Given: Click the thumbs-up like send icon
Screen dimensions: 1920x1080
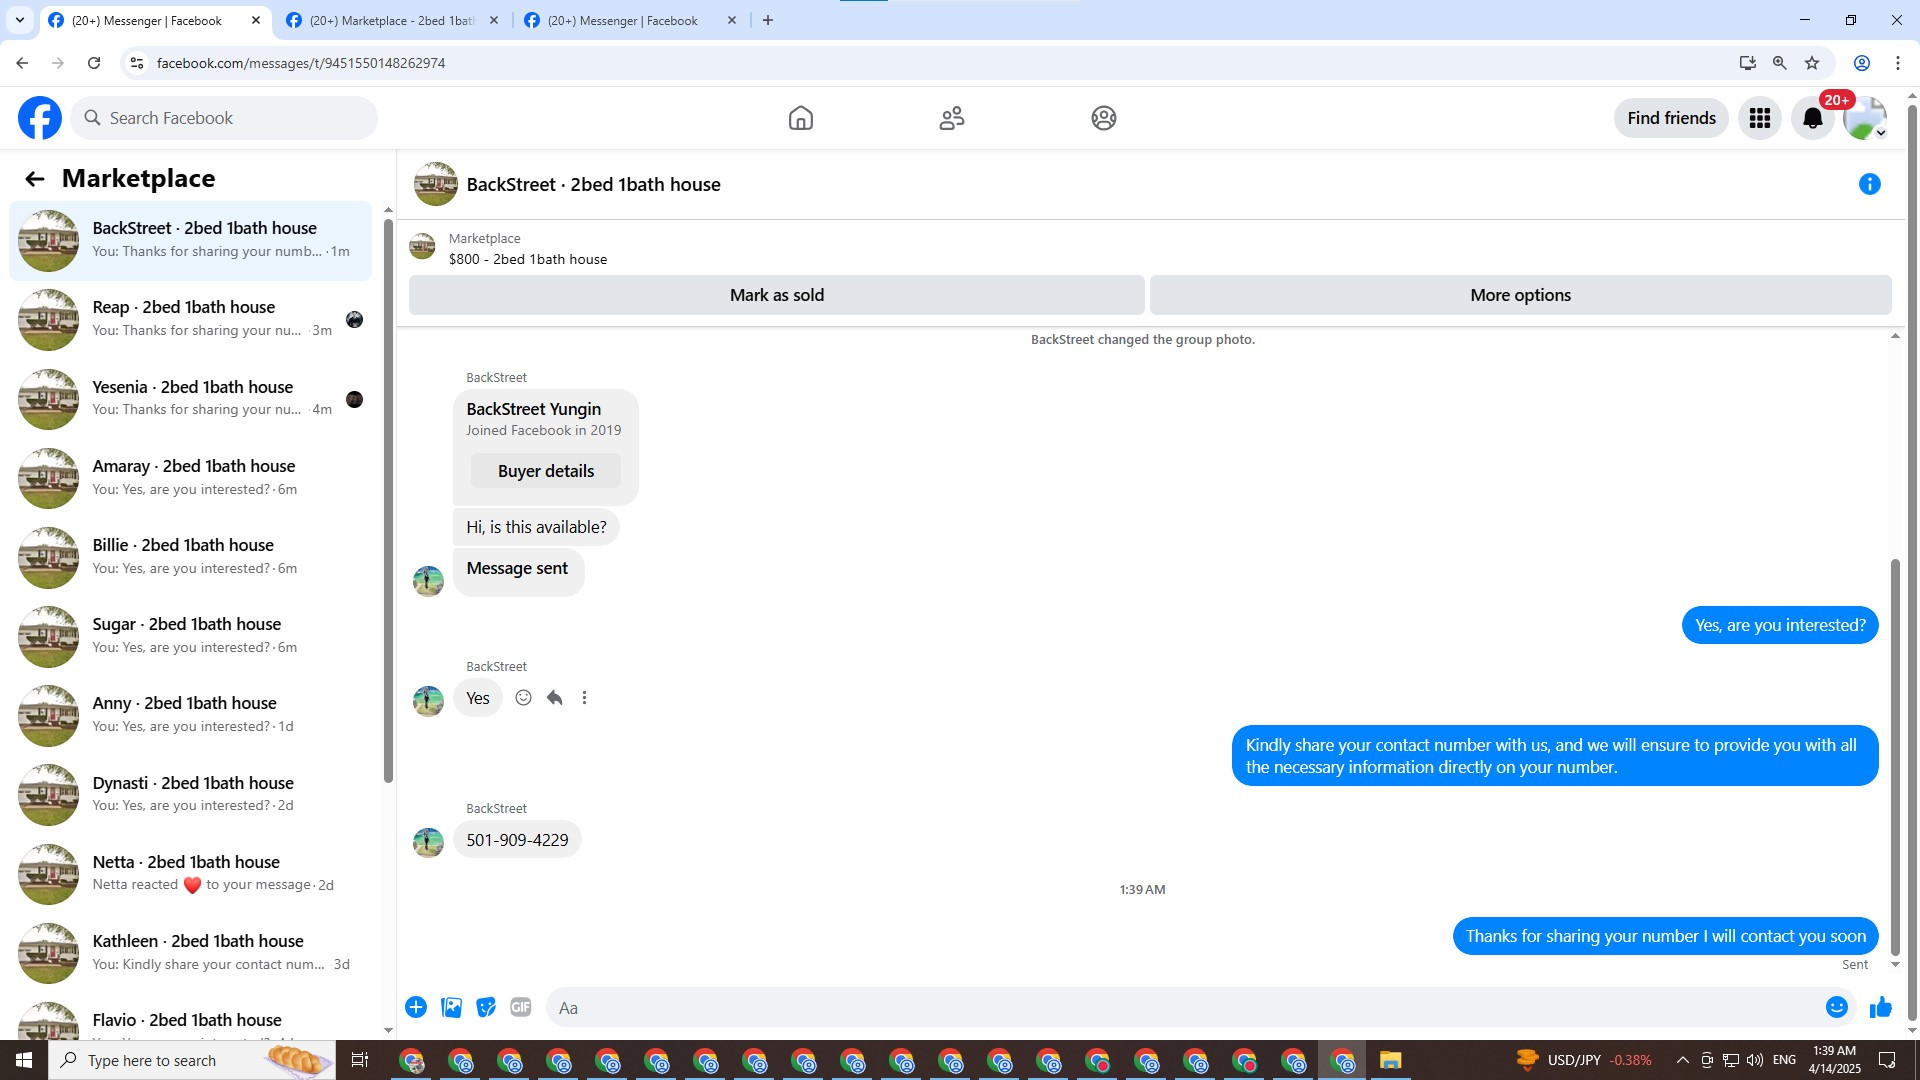Looking at the screenshot, I should pyautogui.click(x=1880, y=1007).
